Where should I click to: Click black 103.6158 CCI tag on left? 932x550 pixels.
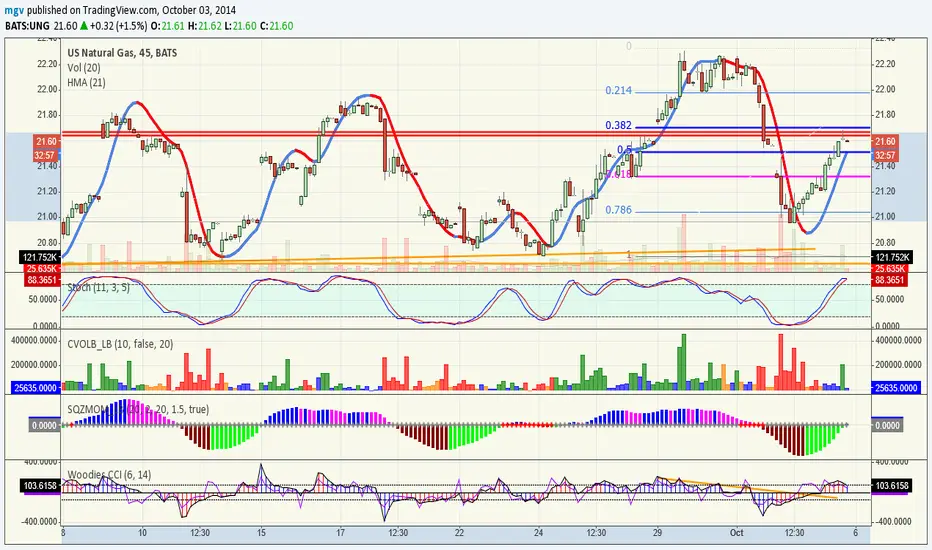click(x=41, y=486)
